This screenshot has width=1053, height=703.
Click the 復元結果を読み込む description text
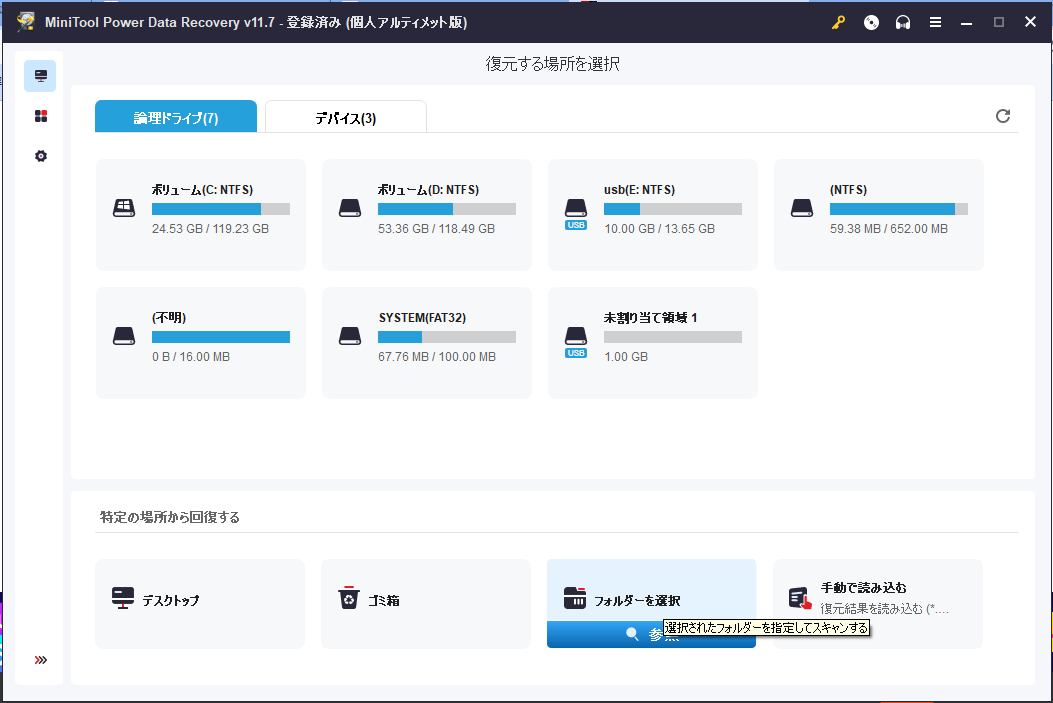pyautogui.click(x=884, y=609)
